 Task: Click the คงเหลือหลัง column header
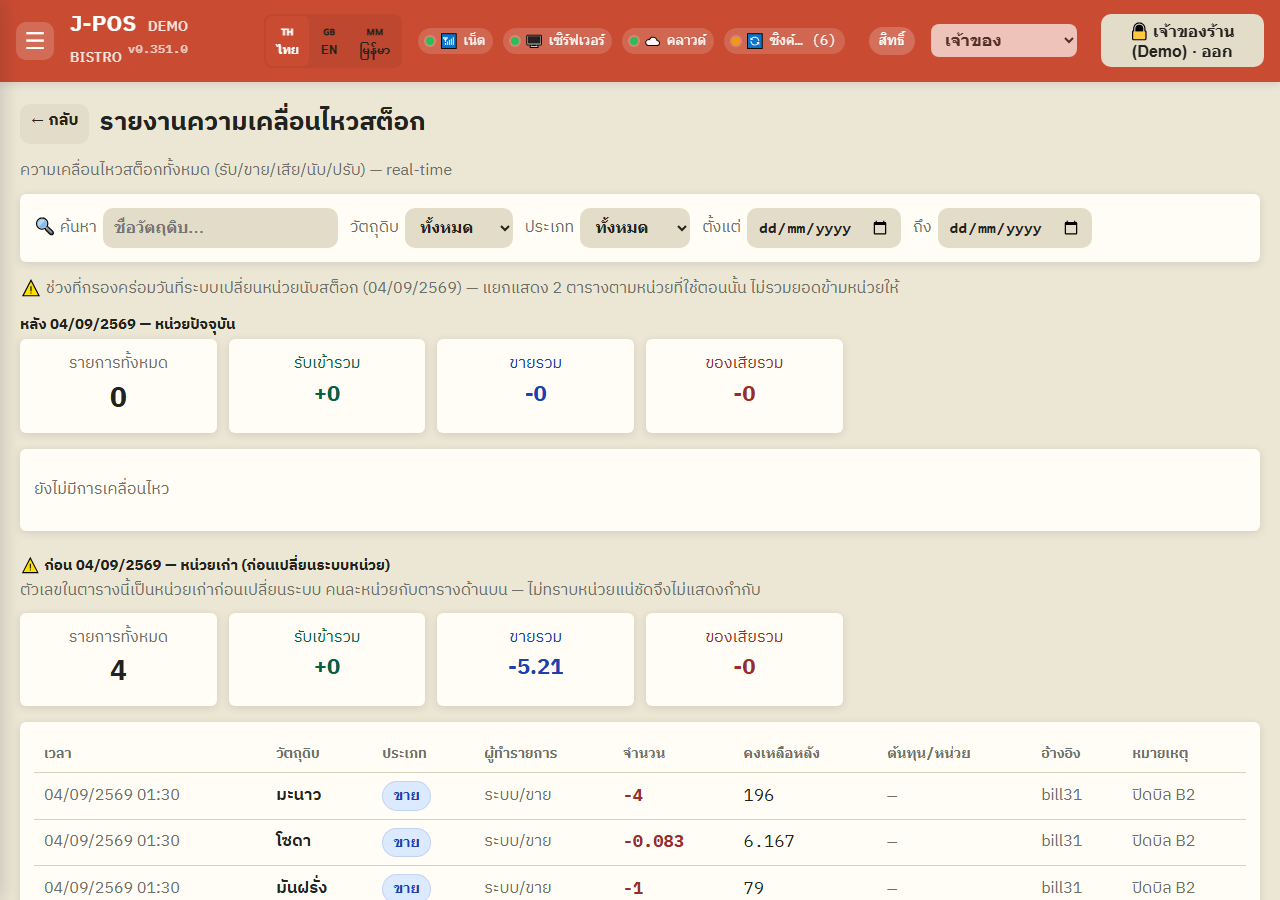pyautogui.click(x=782, y=753)
